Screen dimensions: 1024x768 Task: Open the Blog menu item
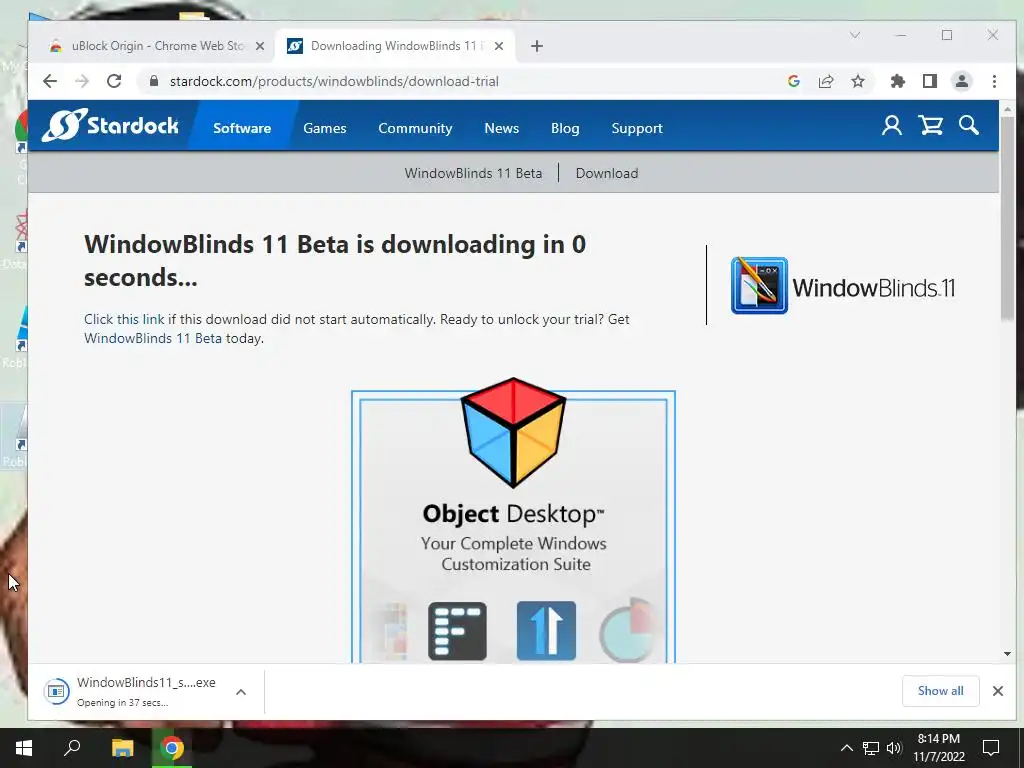(x=565, y=128)
